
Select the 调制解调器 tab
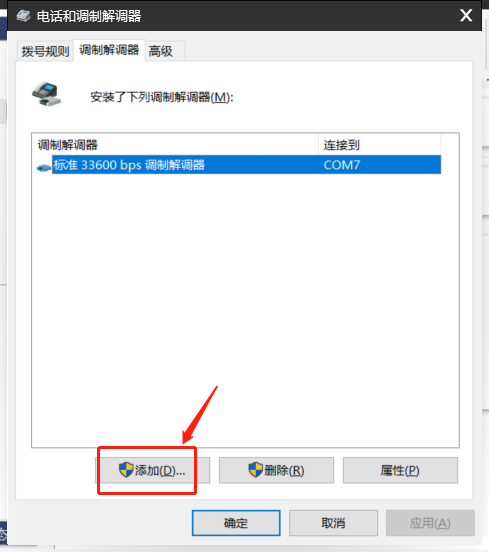pyautogui.click(x=109, y=50)
